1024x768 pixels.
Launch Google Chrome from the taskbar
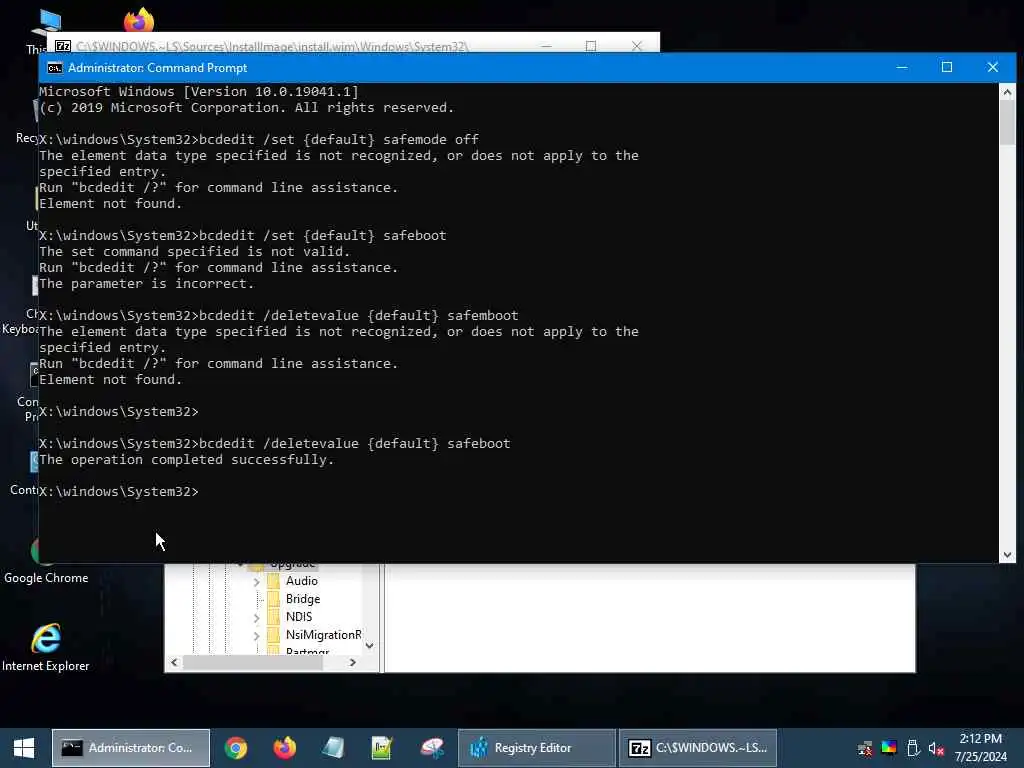coord(236,748)
